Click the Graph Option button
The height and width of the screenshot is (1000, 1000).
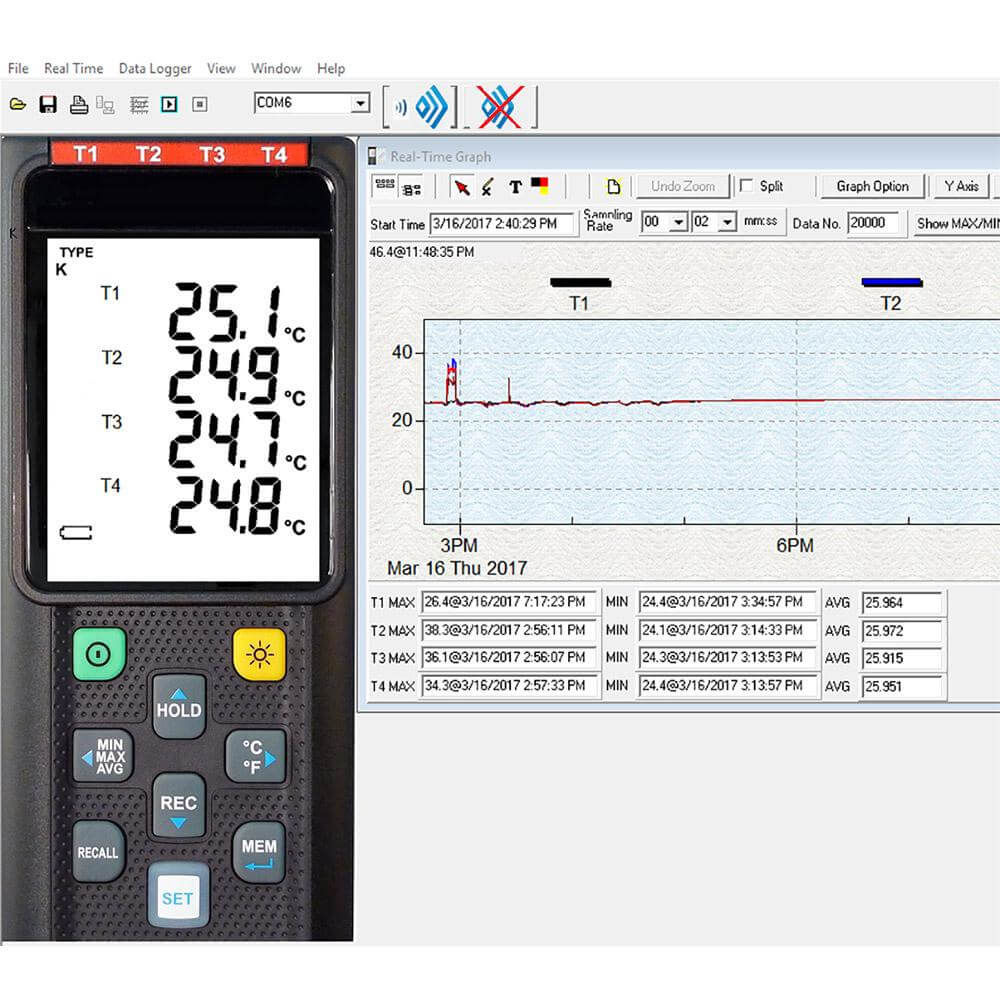tap(872, 186)
